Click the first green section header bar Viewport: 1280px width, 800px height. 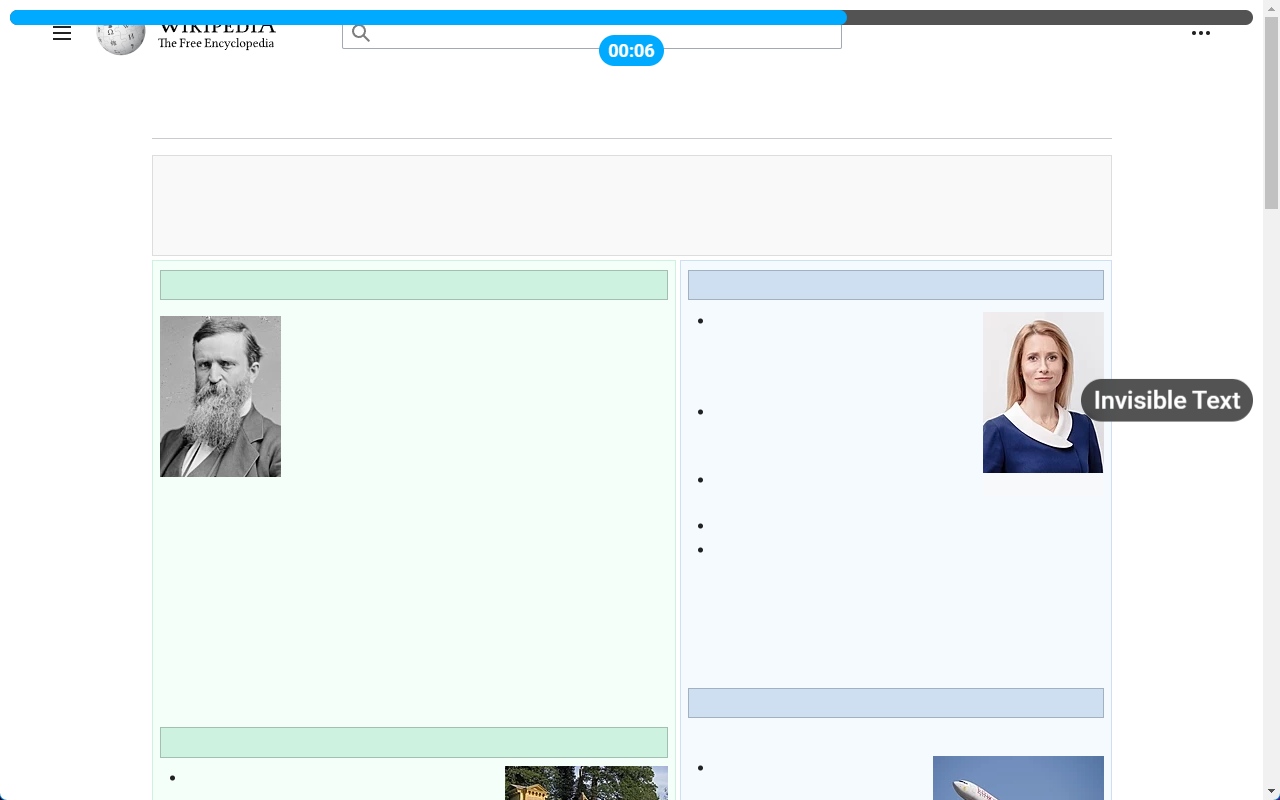pos(413,285)
